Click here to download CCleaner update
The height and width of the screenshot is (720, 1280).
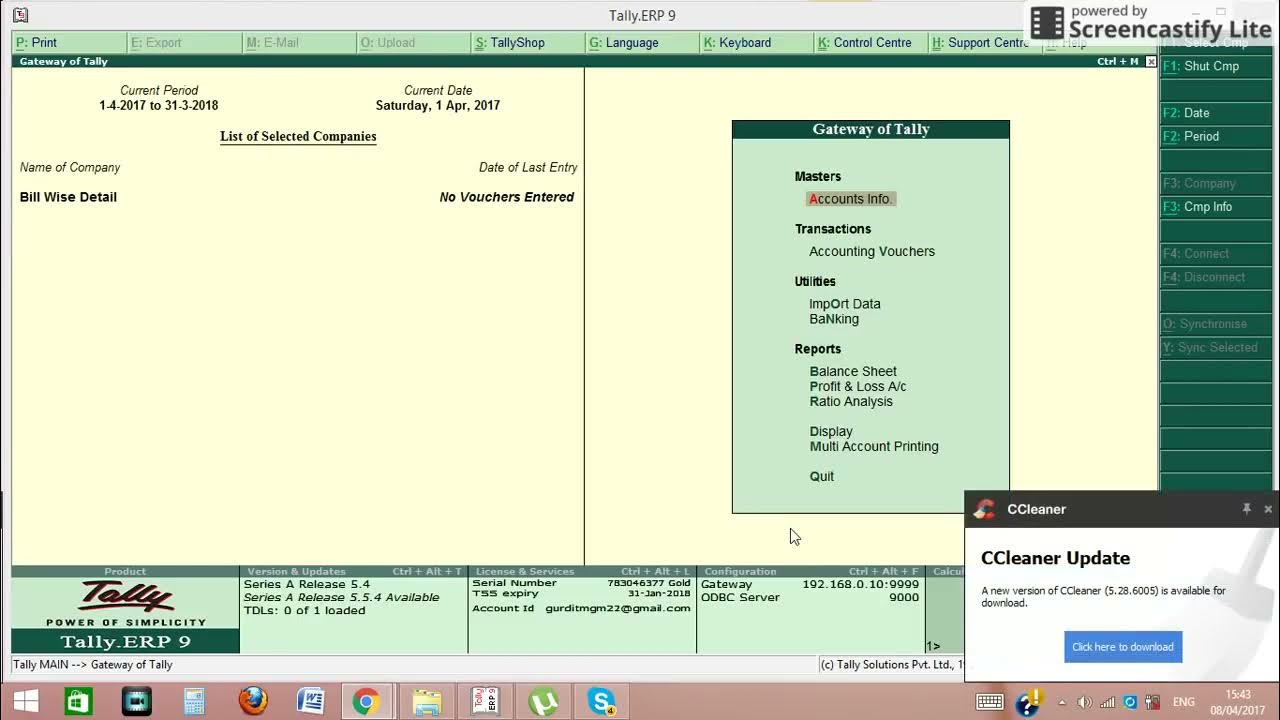(1123, 647)
